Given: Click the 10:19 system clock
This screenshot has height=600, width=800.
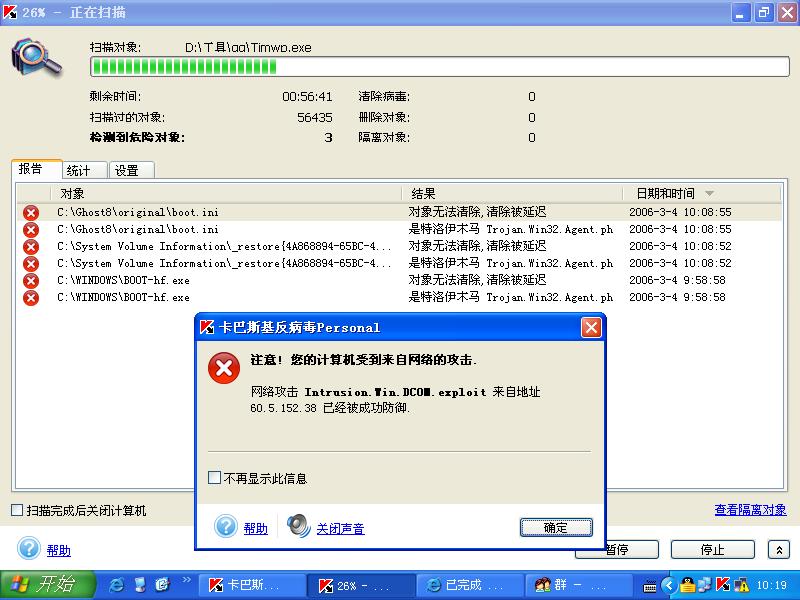Looking at the screenshot, I should point(771,585).
